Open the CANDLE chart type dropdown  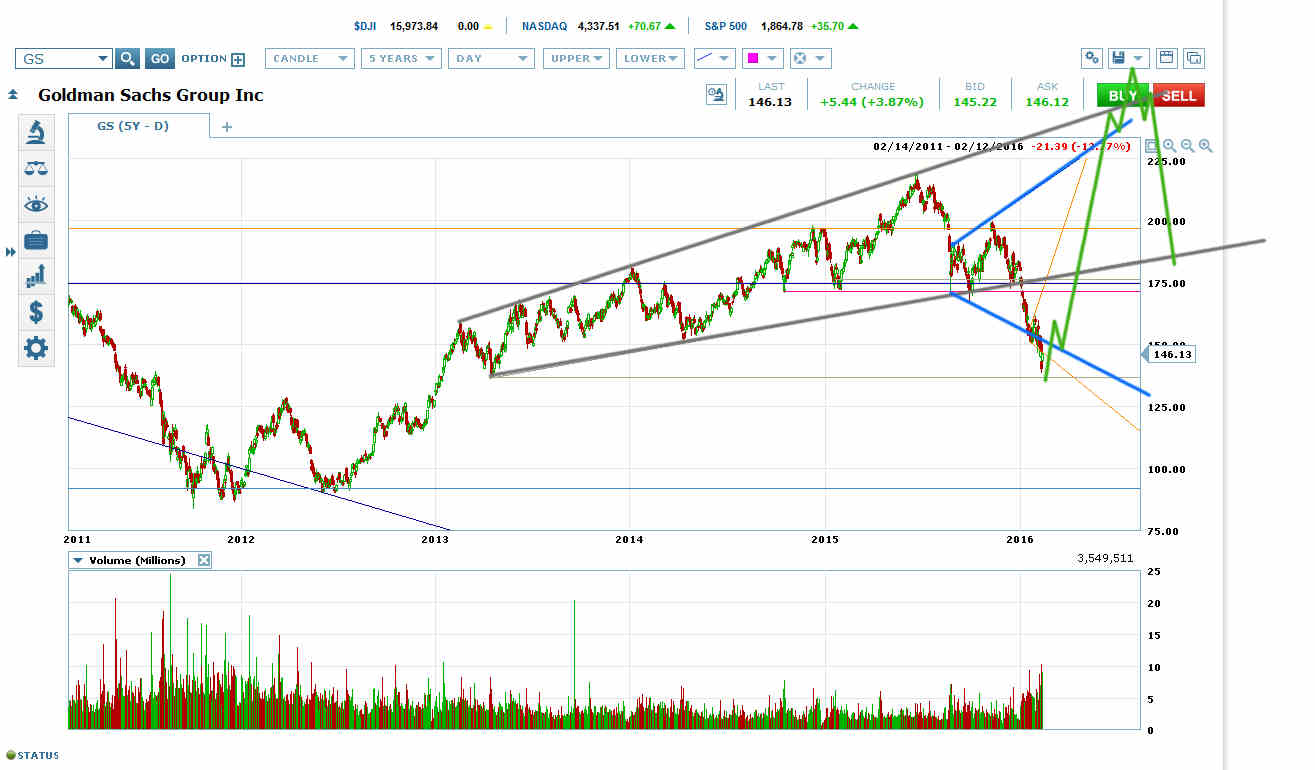point(310,59)
